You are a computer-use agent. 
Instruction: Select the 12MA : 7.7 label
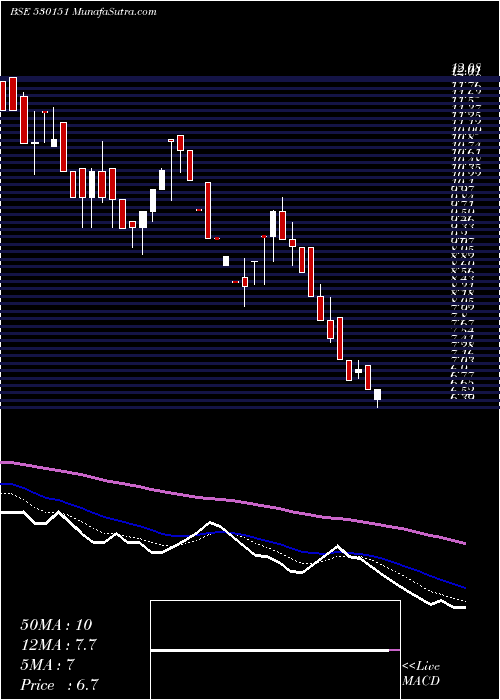click(59, 645)
